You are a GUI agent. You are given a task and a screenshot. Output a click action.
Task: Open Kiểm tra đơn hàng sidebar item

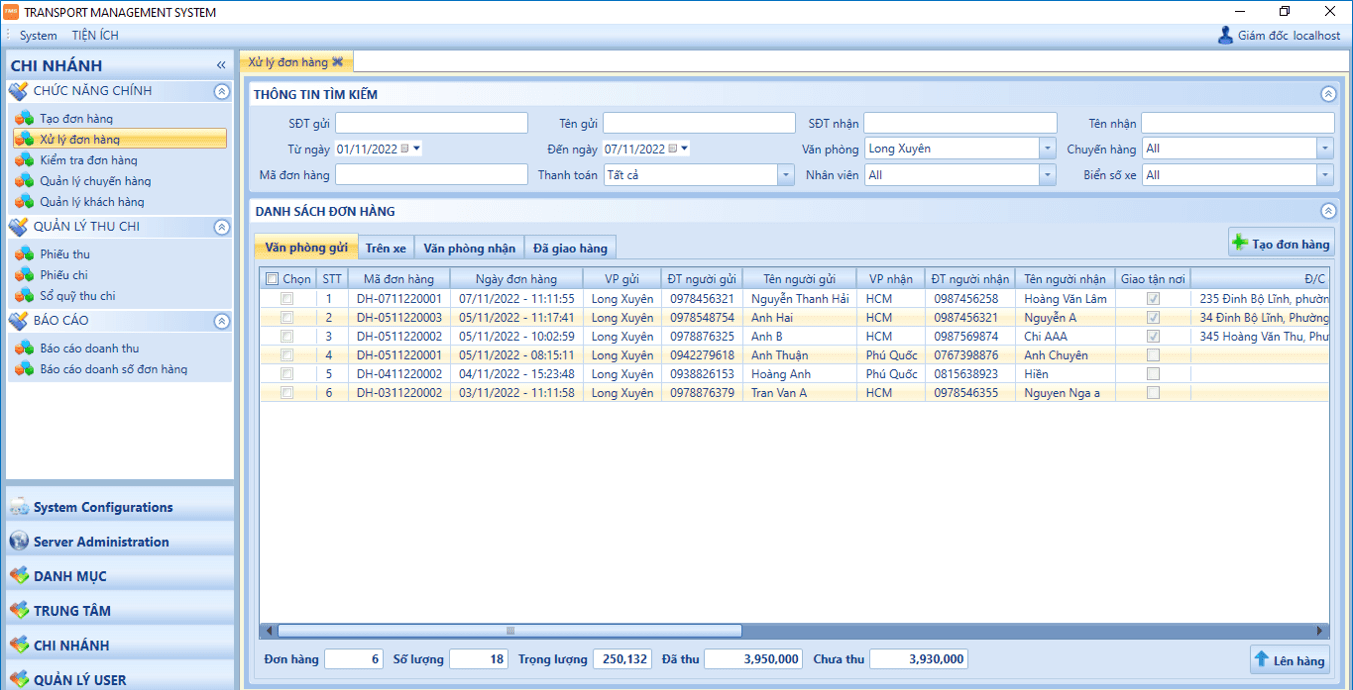(x=88, y=160)
